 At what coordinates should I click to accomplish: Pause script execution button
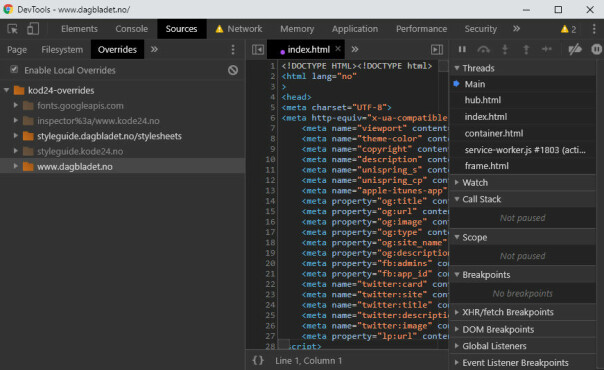(x=462, y=49)
